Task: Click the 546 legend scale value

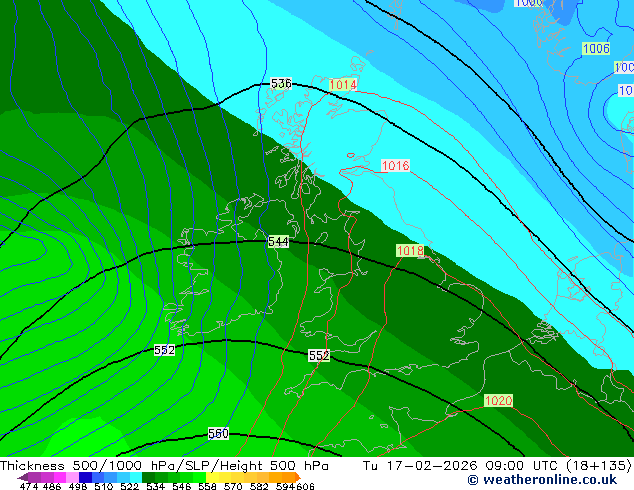Action: click(x=182, y=486)
